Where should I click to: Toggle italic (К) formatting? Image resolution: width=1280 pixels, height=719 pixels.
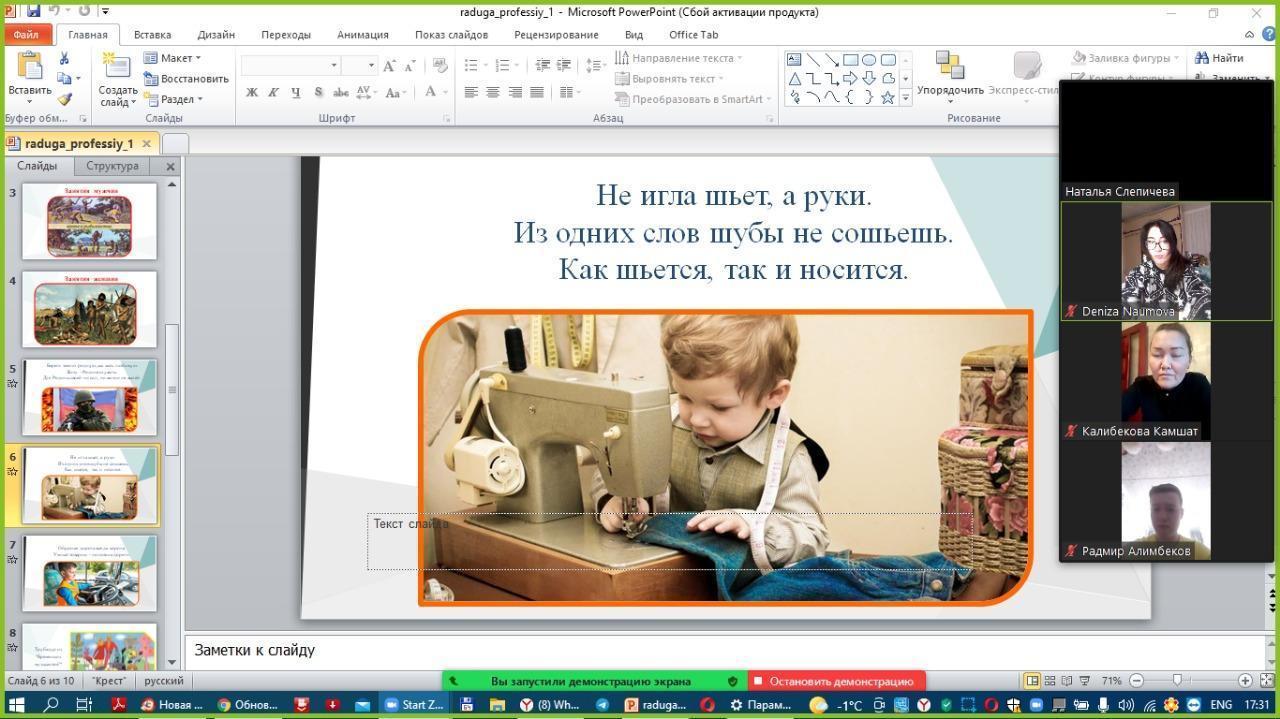[x=273, y=92]
